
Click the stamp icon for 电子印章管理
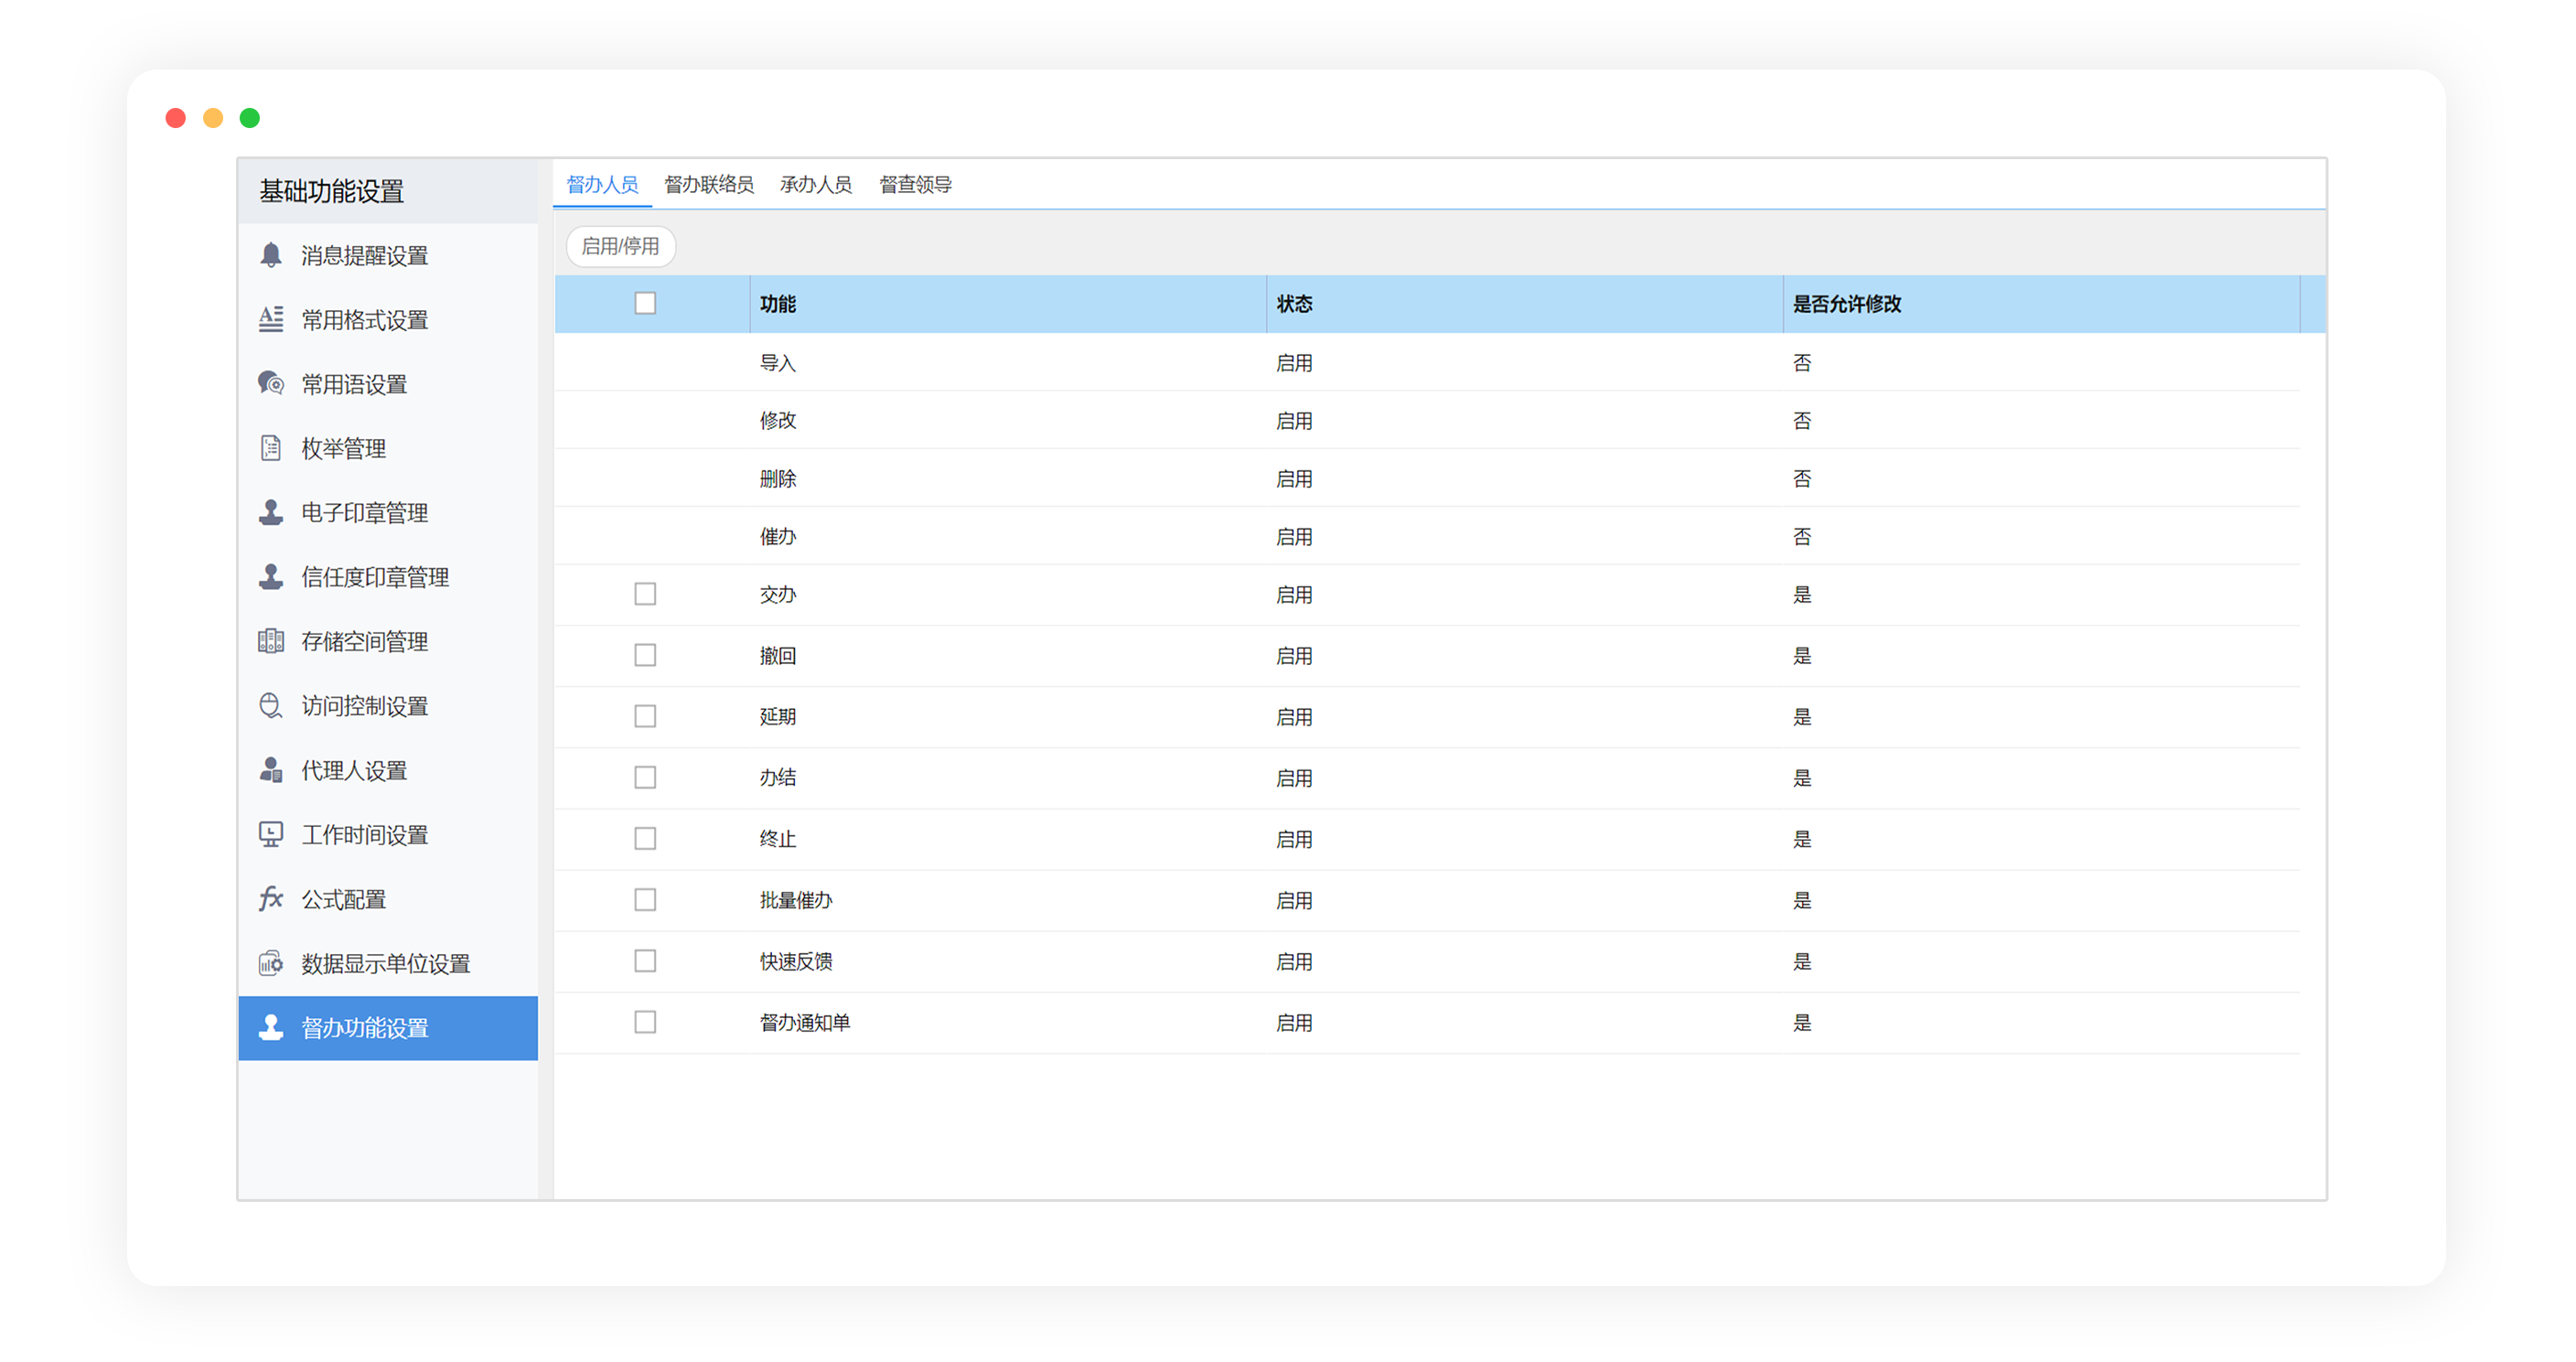pyautogui.click(x=270, y=512)
